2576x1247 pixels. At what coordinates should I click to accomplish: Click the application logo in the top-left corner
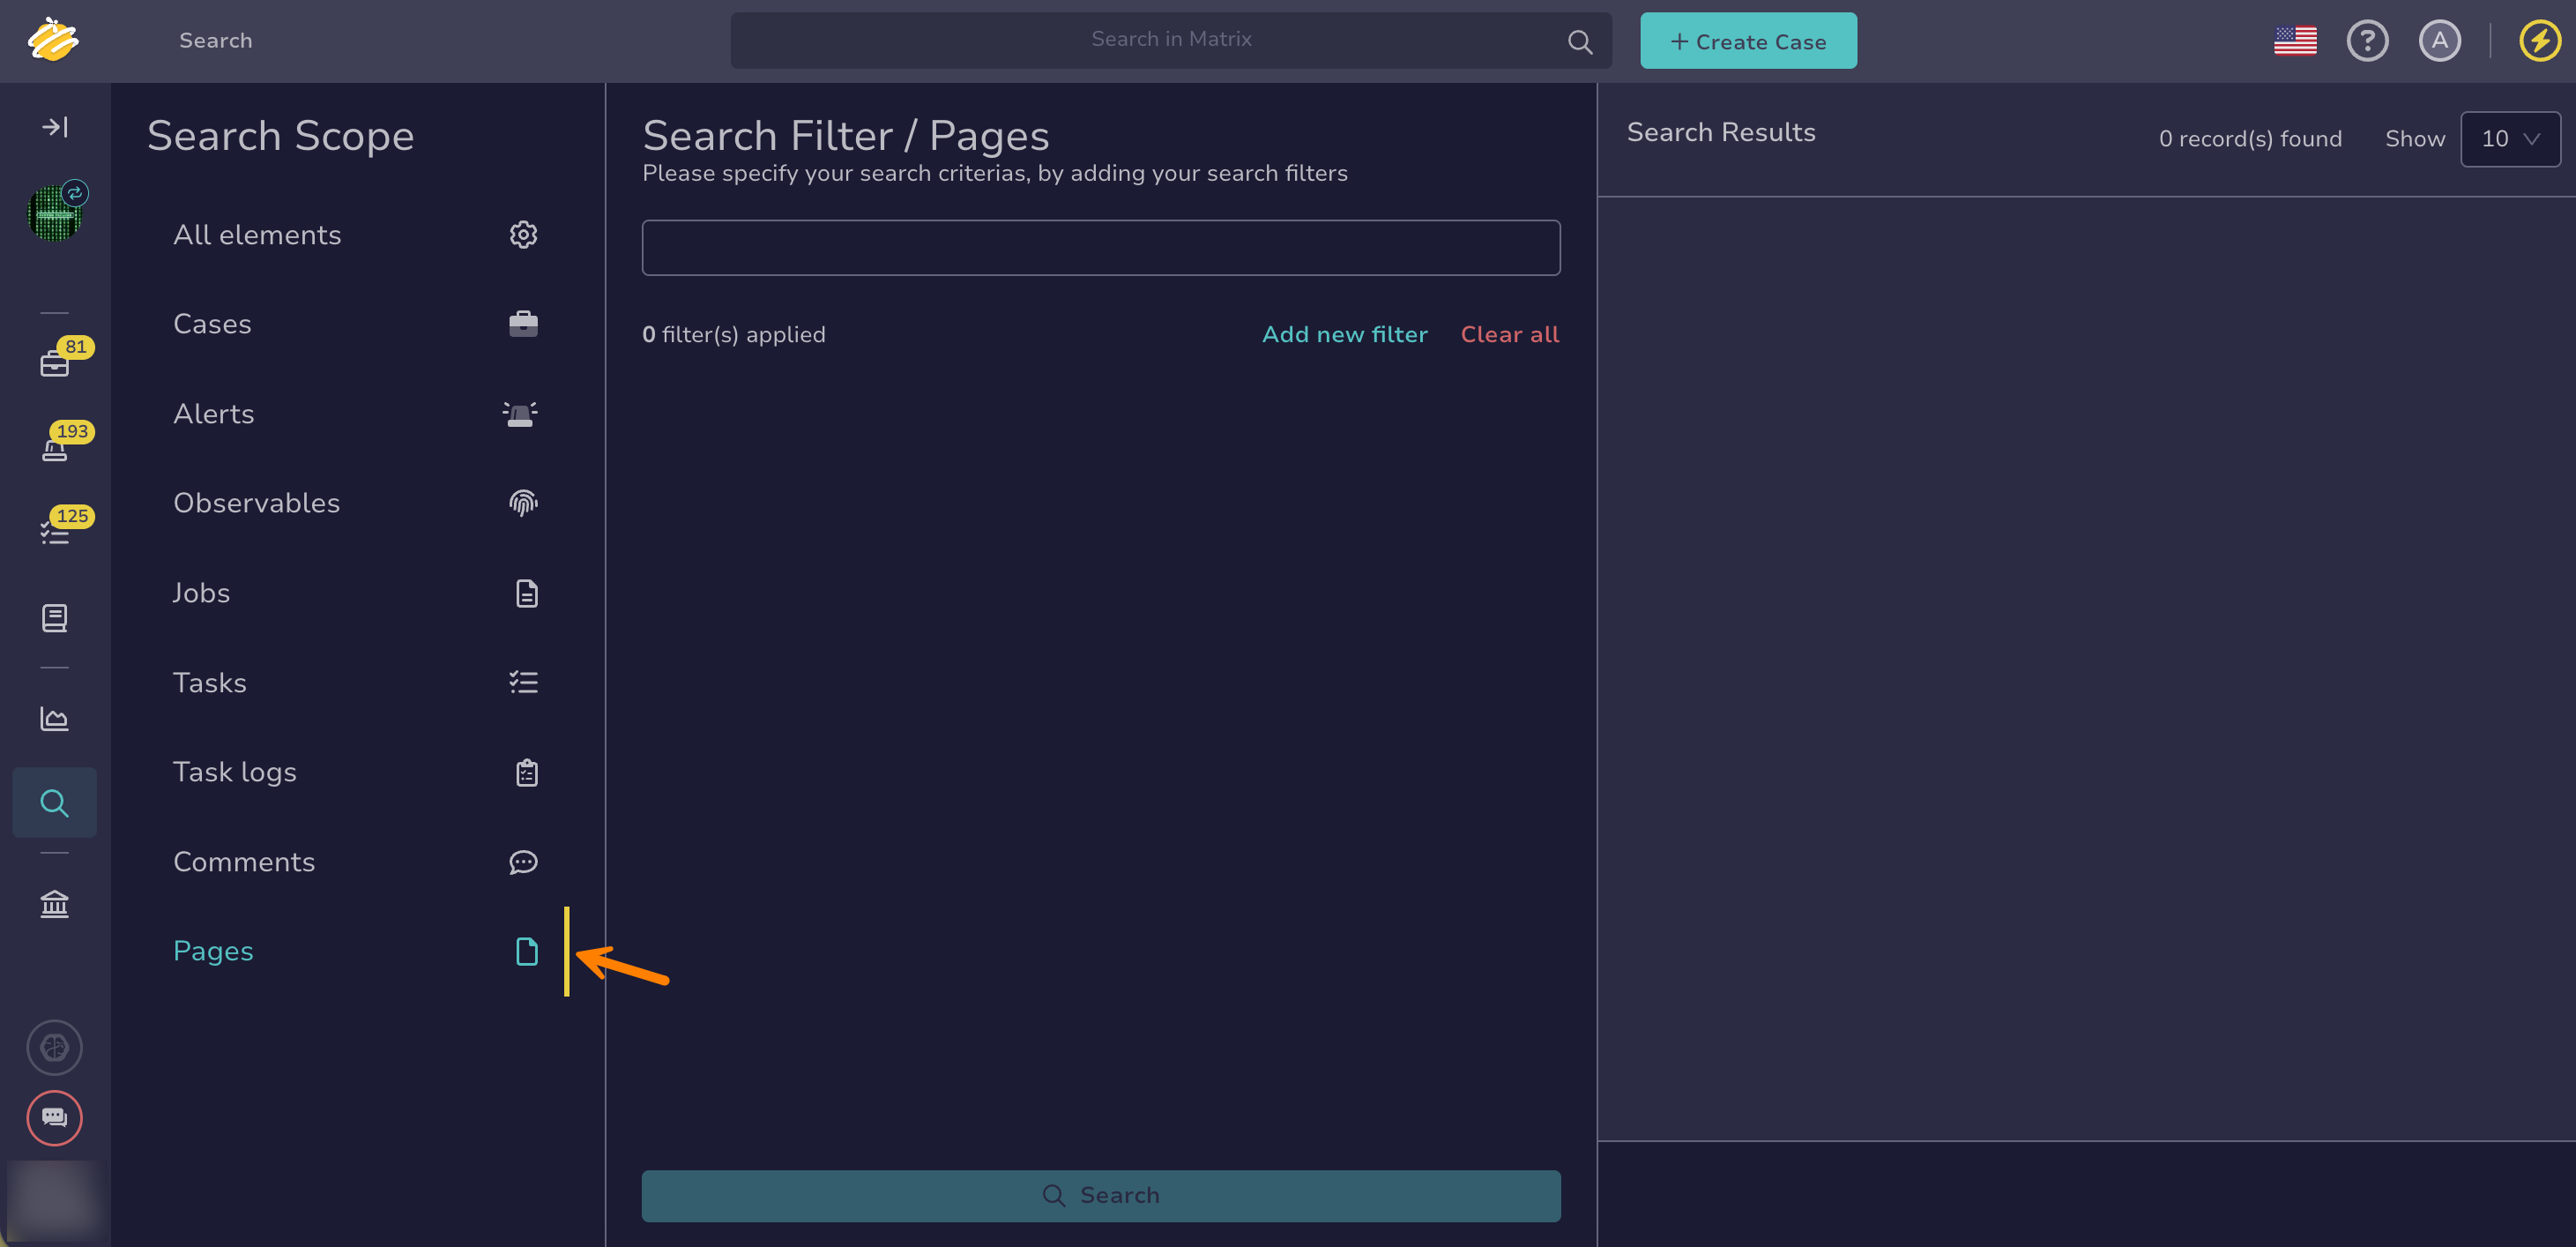53,40
